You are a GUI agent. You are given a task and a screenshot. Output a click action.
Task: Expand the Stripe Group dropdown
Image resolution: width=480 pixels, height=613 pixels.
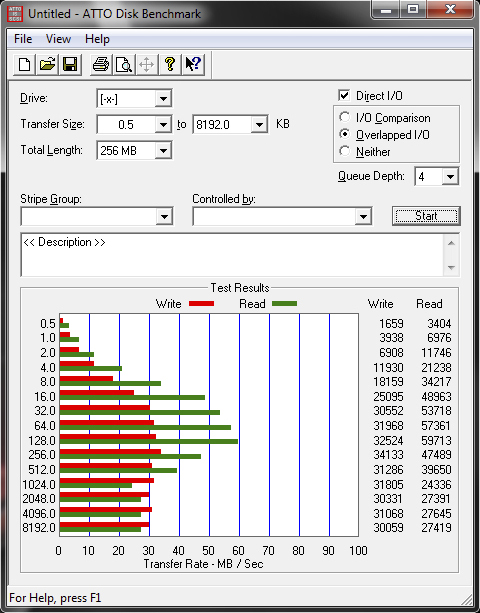(164, 216)
